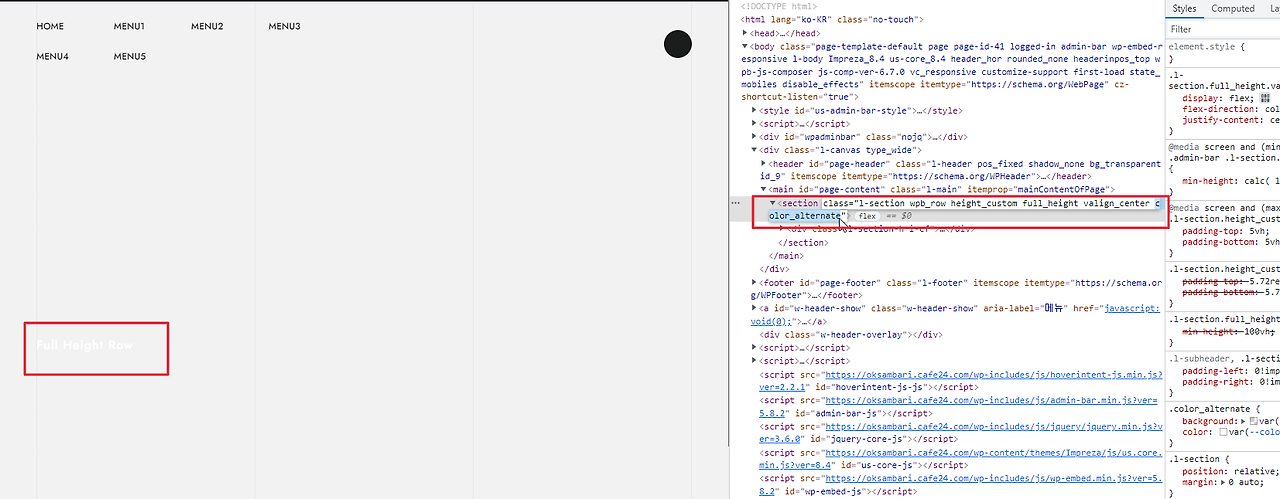1280x499 pixels.
Task: Select the closing </main> tag row
Action: pos(788,256)
